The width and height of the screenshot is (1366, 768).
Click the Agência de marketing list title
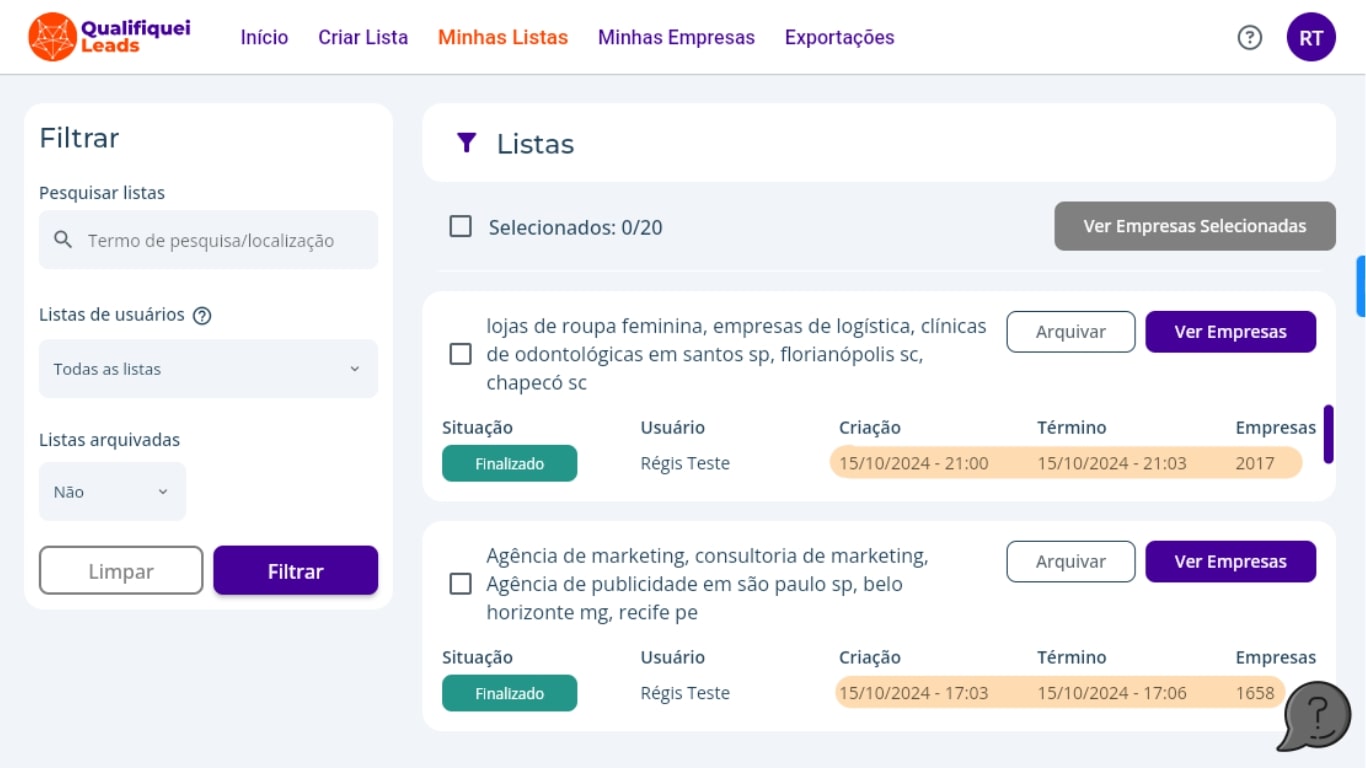coord(707,584)
